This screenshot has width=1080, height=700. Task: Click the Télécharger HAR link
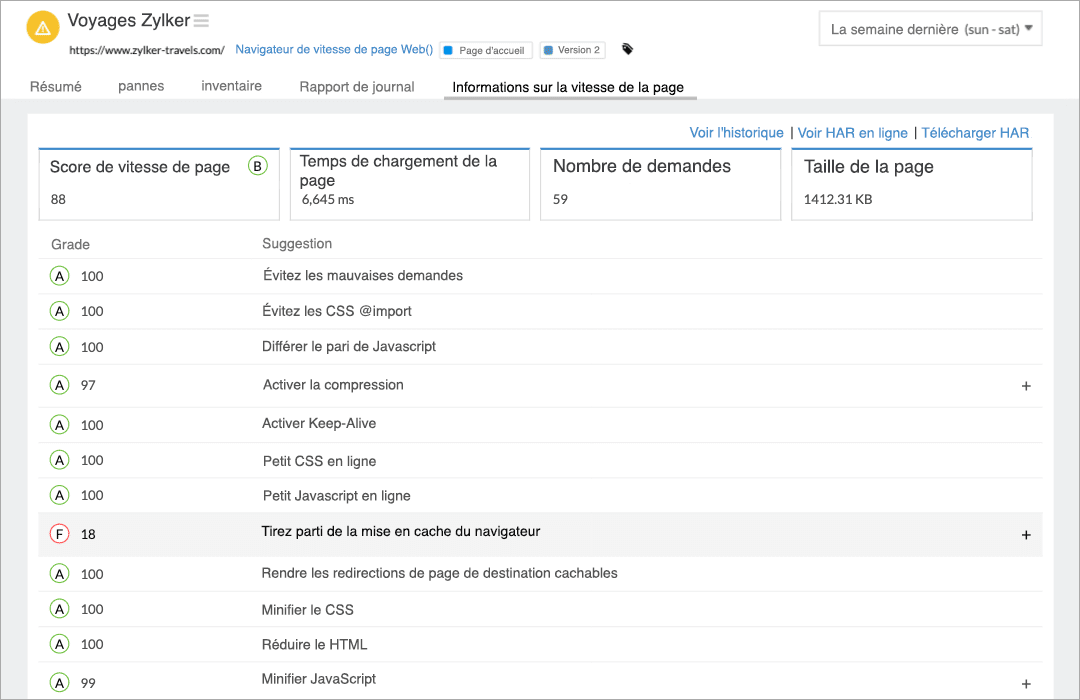click(x=975, y=133)
